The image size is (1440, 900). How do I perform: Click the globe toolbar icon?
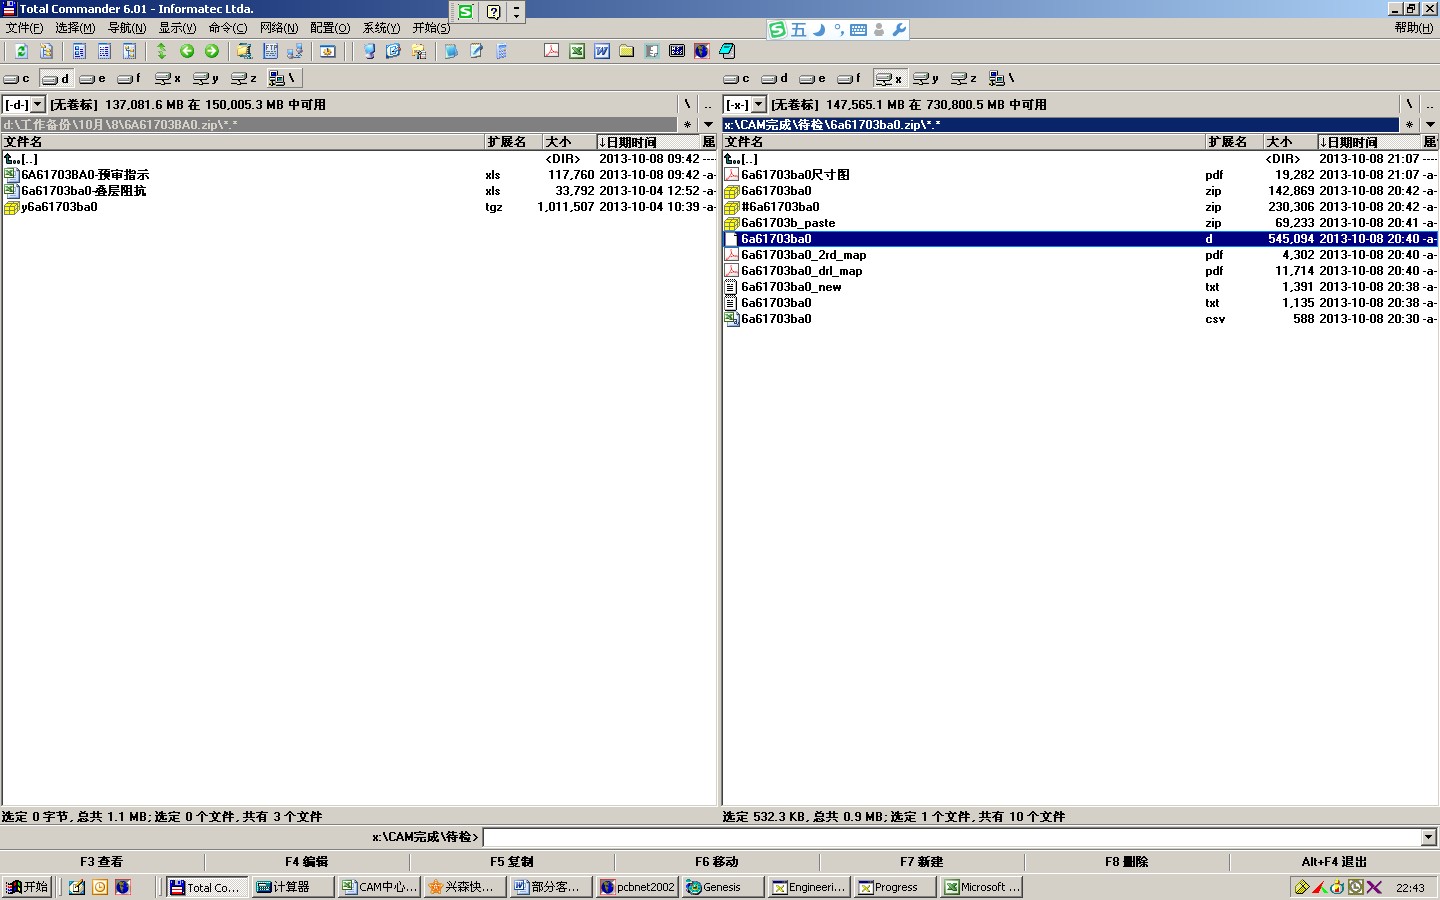702,51
